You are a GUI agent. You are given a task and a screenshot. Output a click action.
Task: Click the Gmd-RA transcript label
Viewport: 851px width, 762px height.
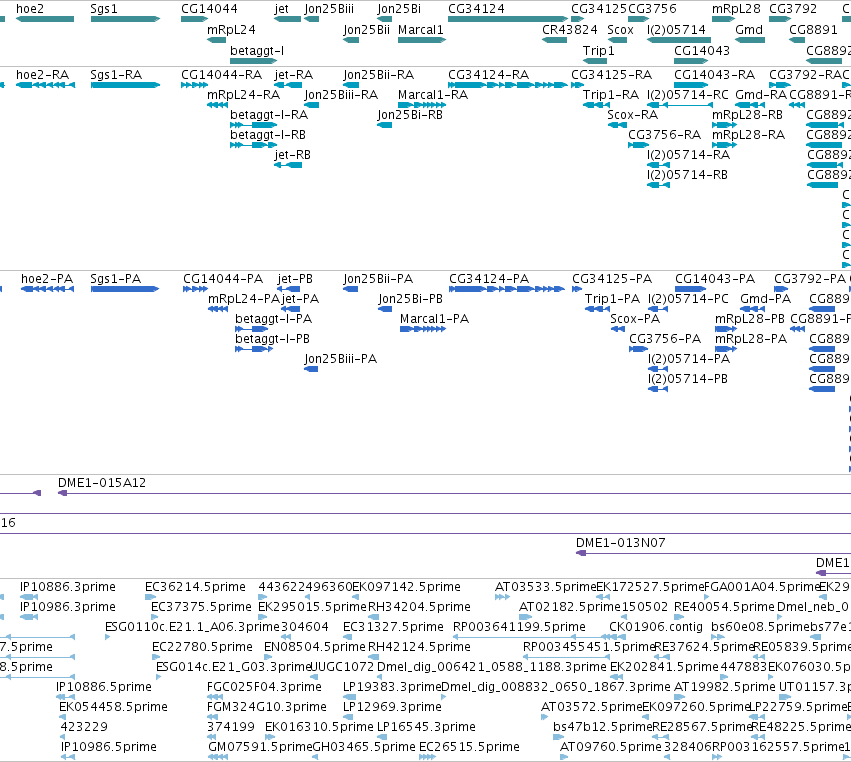761,94
